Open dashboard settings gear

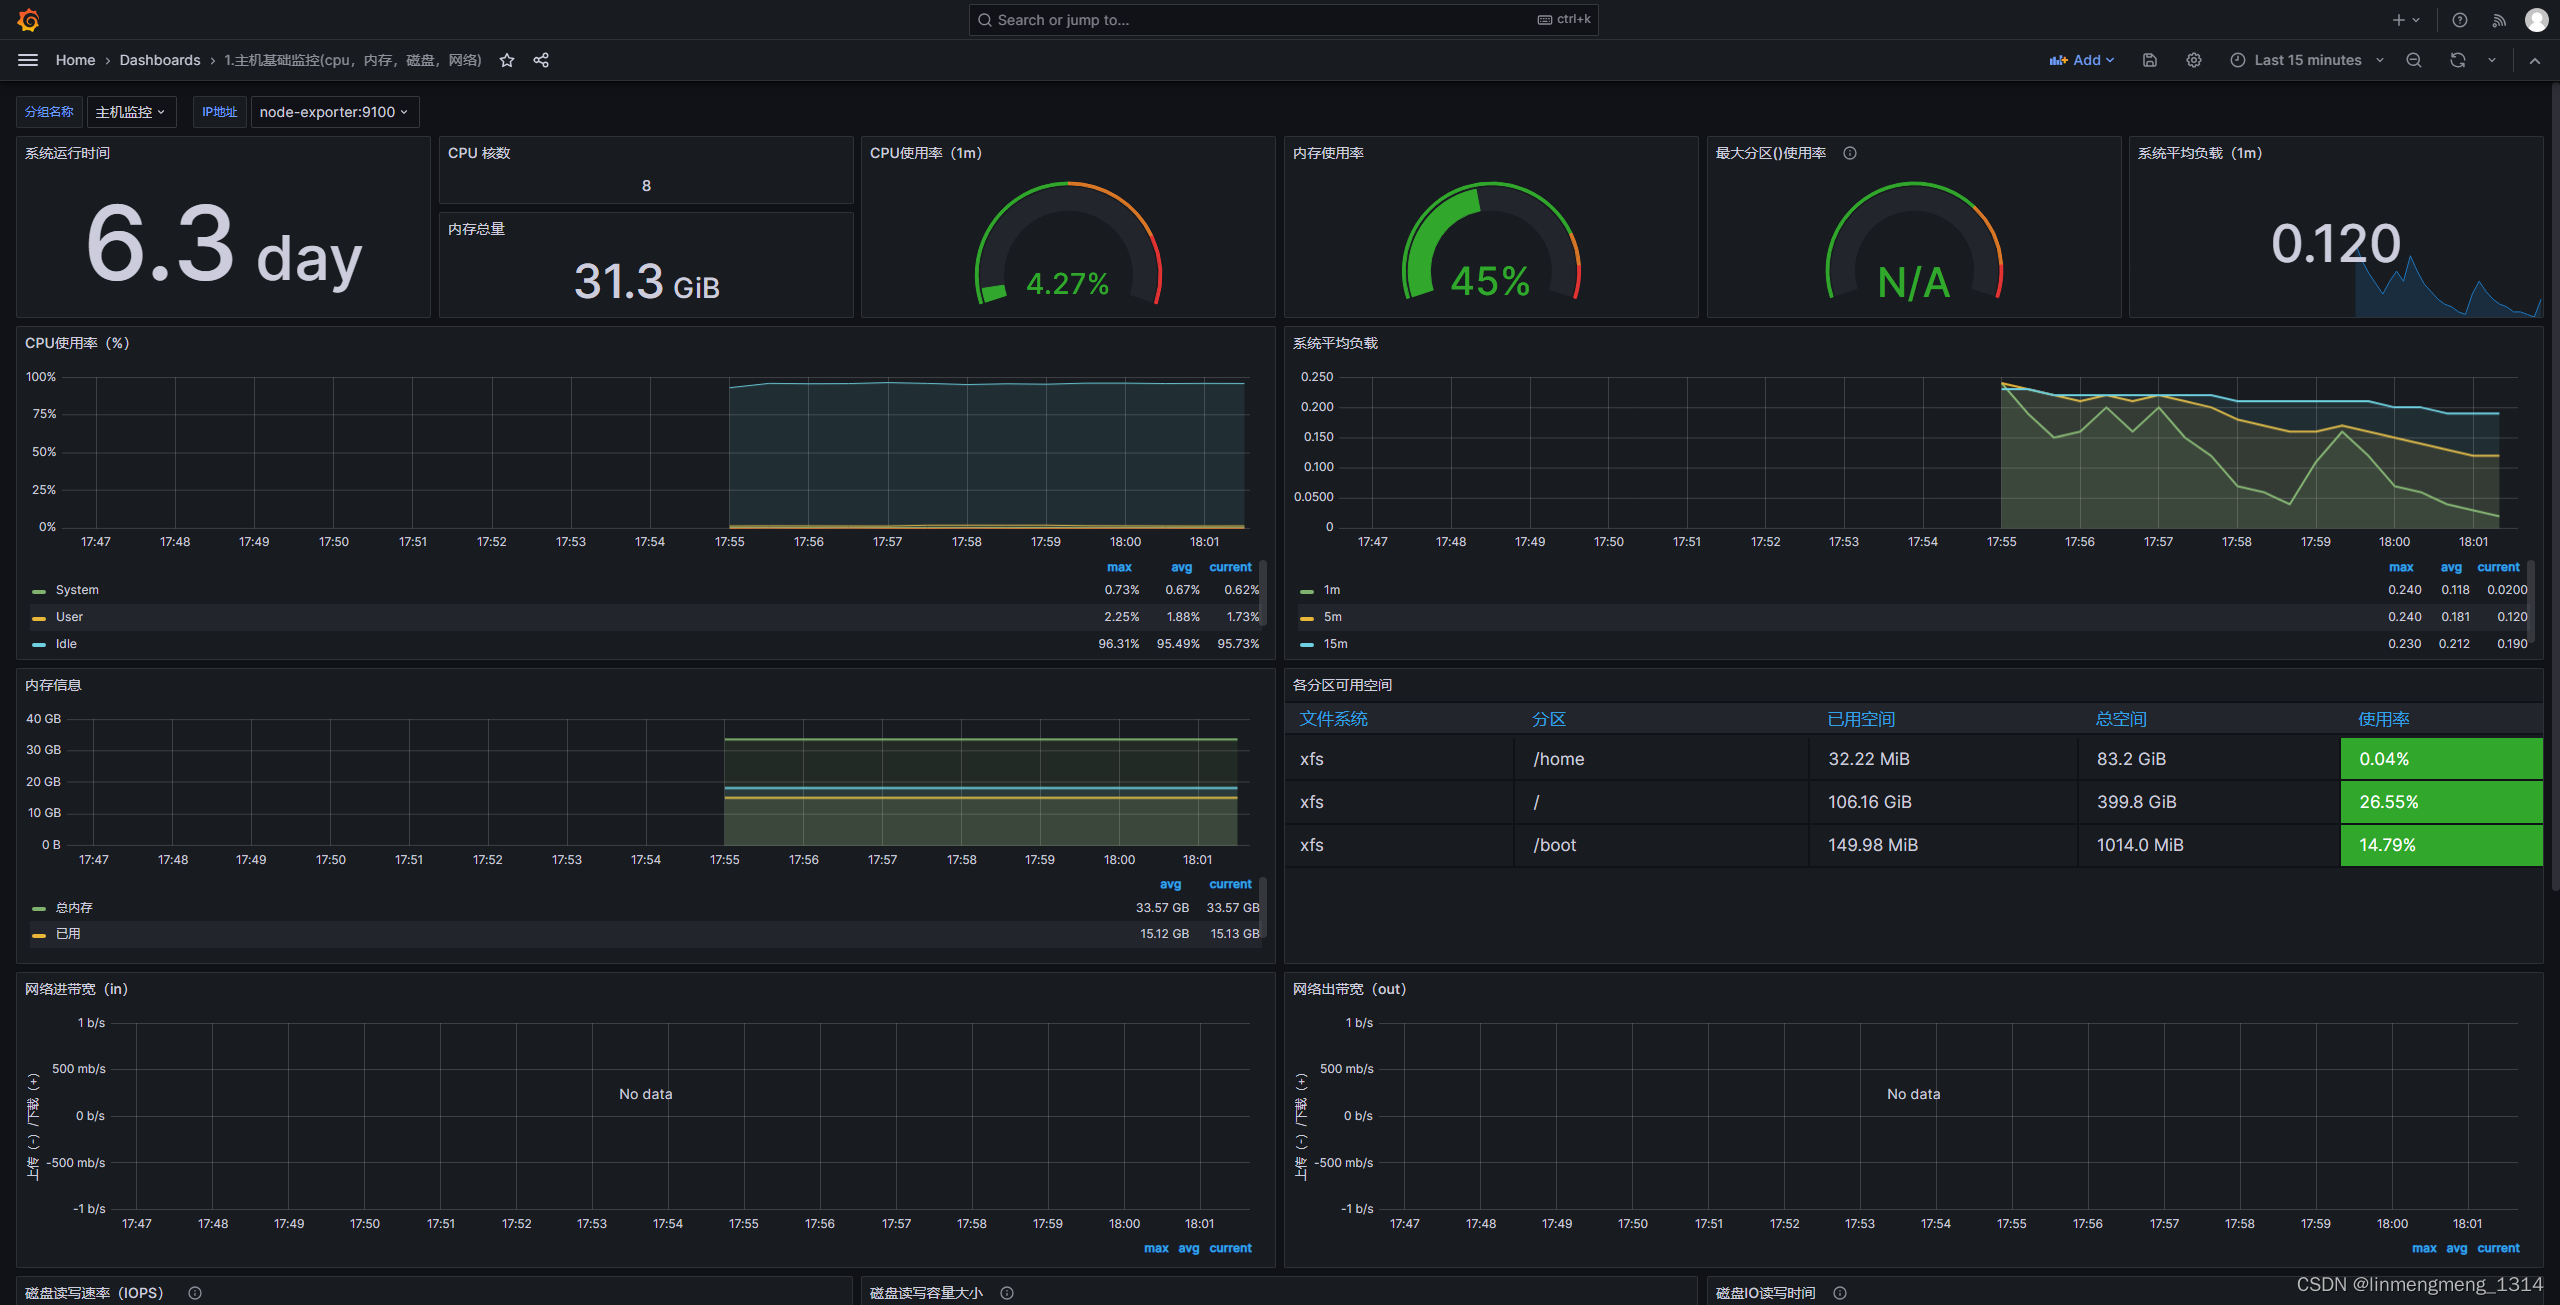click(x=2194, y=60)
